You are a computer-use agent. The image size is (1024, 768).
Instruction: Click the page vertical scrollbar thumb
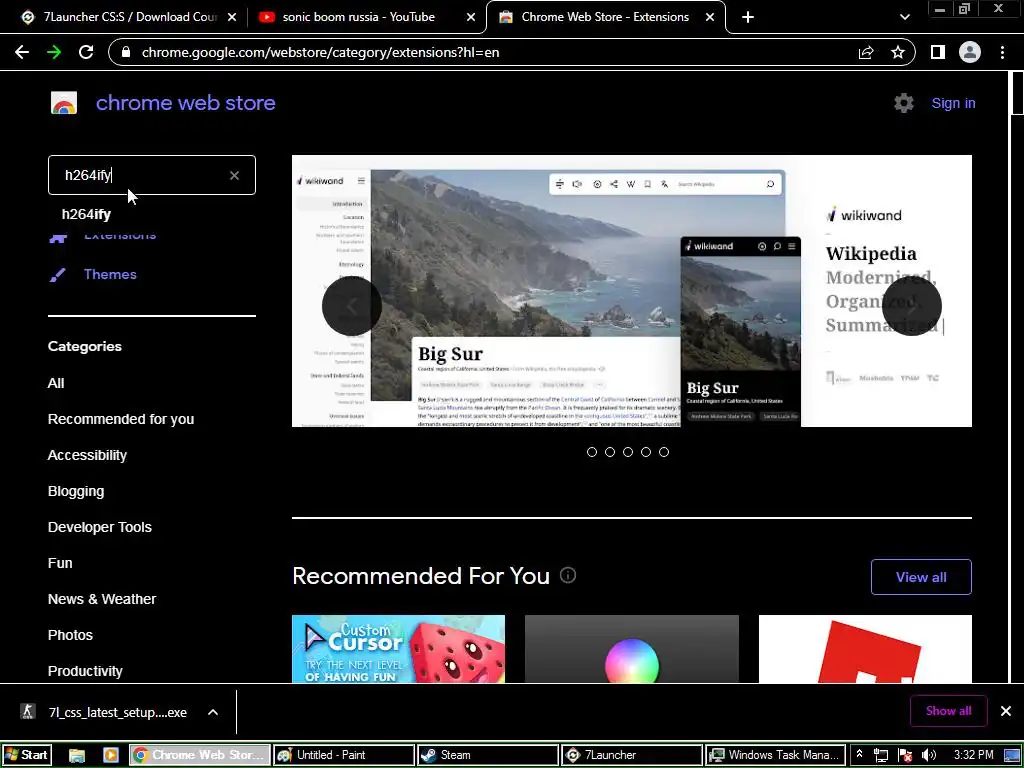coord(1017,93)
